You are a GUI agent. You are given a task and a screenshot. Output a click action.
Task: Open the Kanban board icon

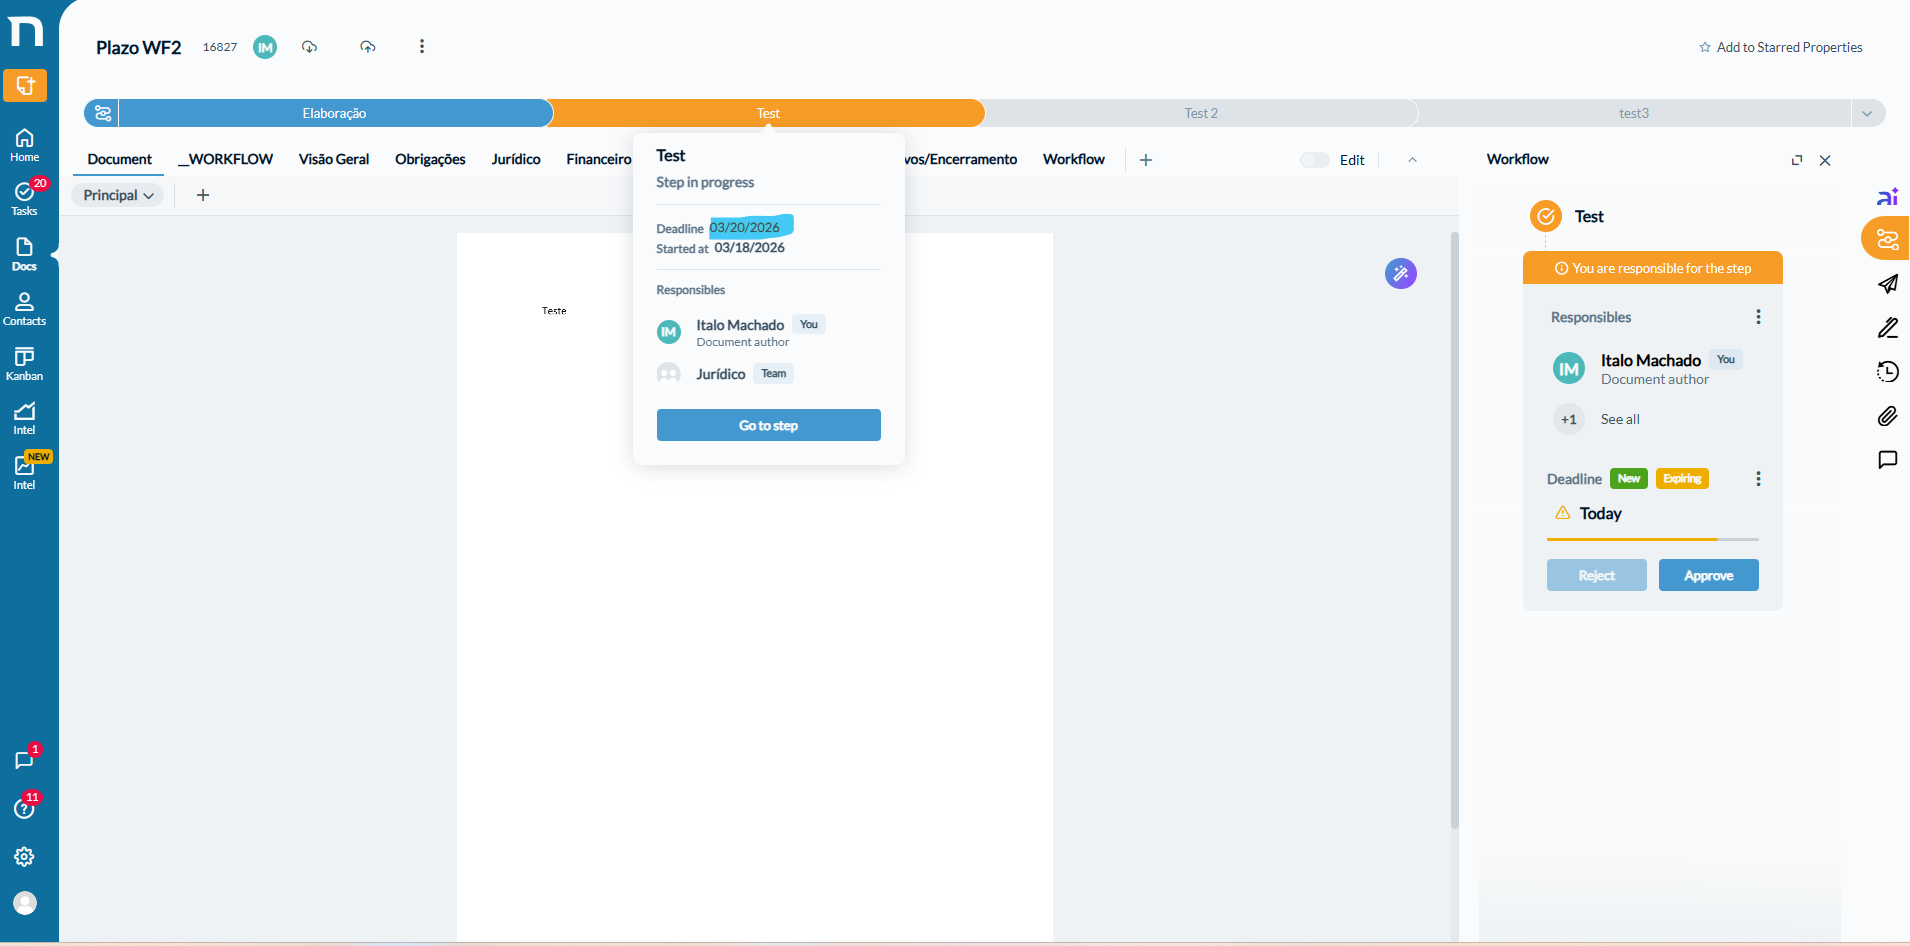tap(25, 364)
